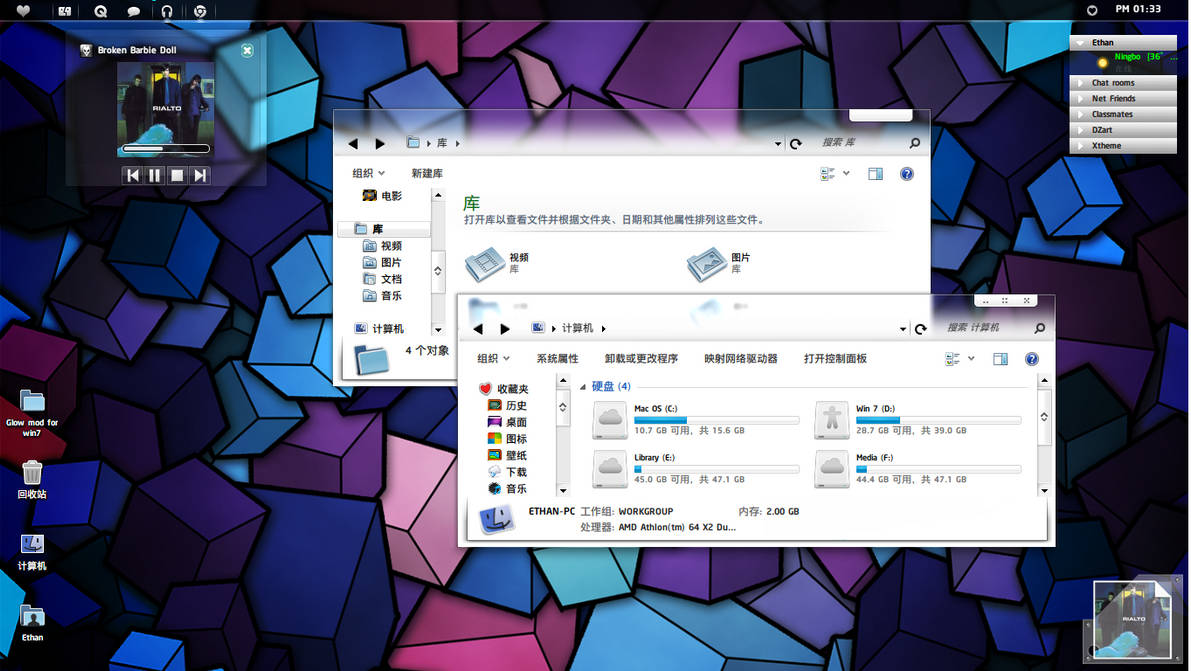
Task: Open the headphones icon in the top dock
Action: point(166,10)
